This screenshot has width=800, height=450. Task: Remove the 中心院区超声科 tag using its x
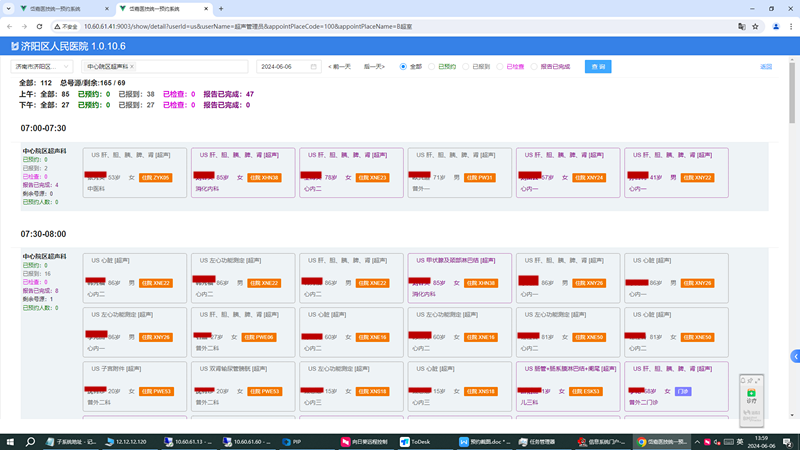point(132,67)
